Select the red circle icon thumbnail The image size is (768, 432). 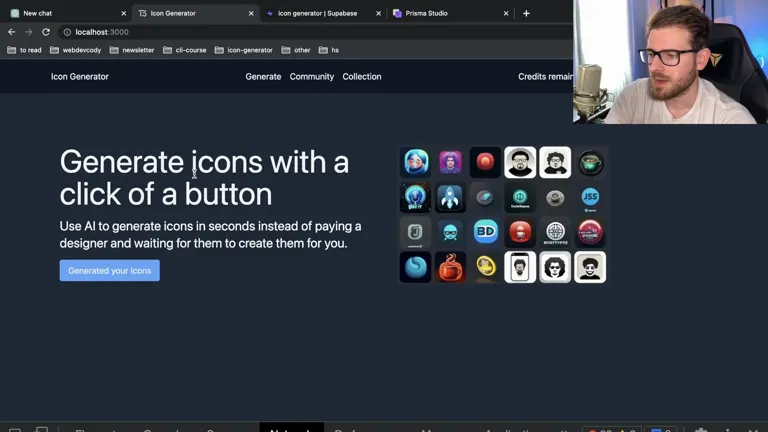click(x=485, y=162)
